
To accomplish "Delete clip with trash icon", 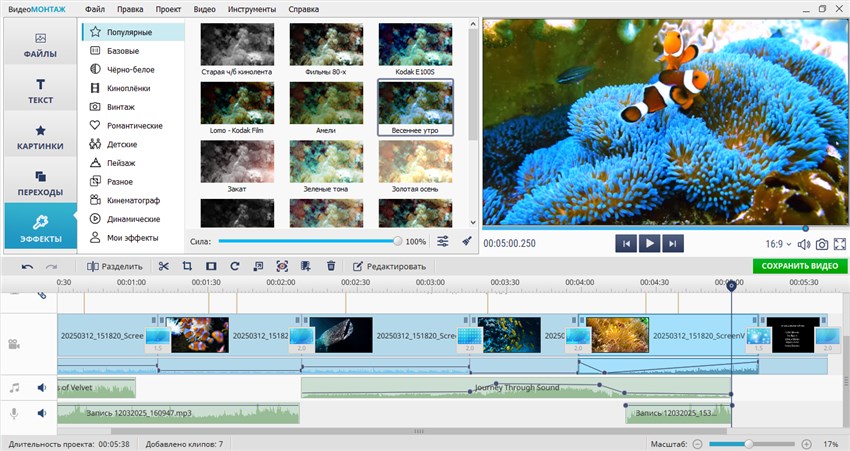I will tap(331, 266).
